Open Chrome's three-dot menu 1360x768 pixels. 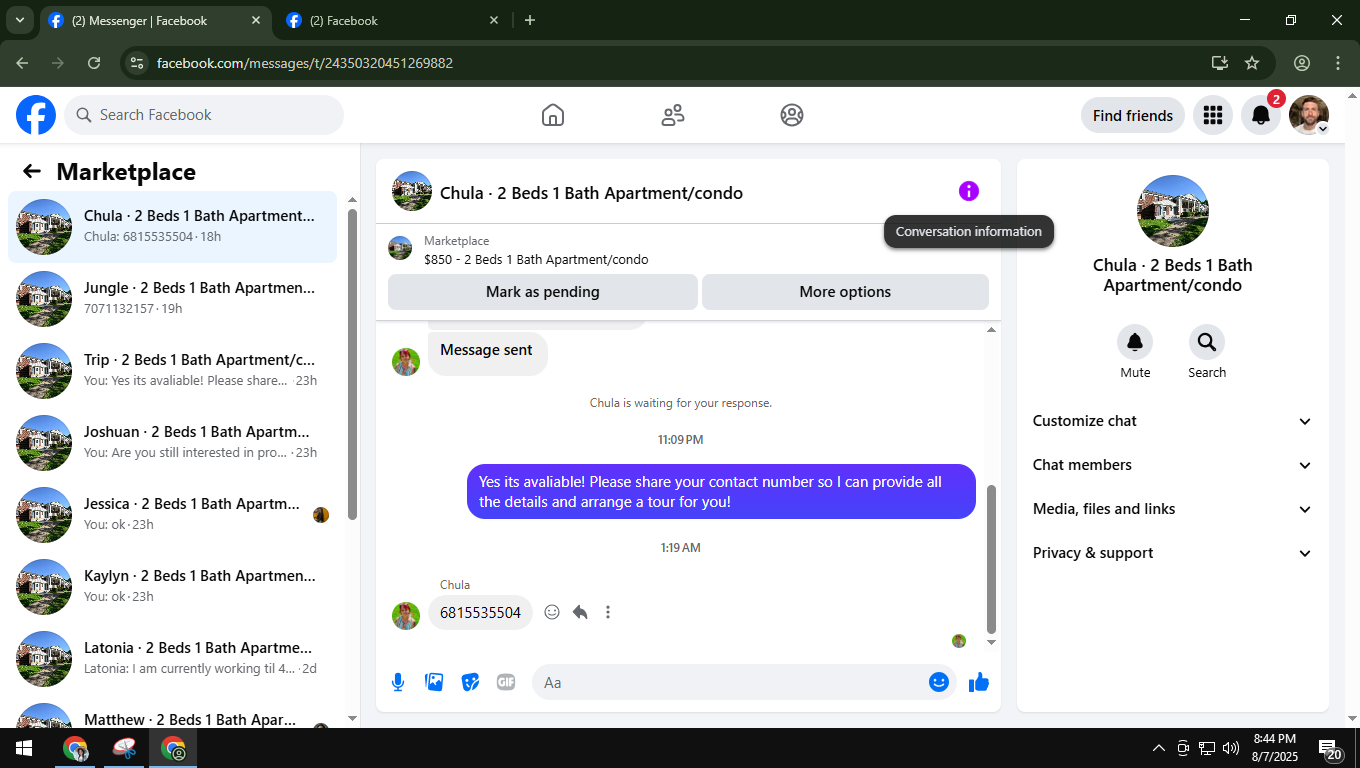click(1338, 63)
